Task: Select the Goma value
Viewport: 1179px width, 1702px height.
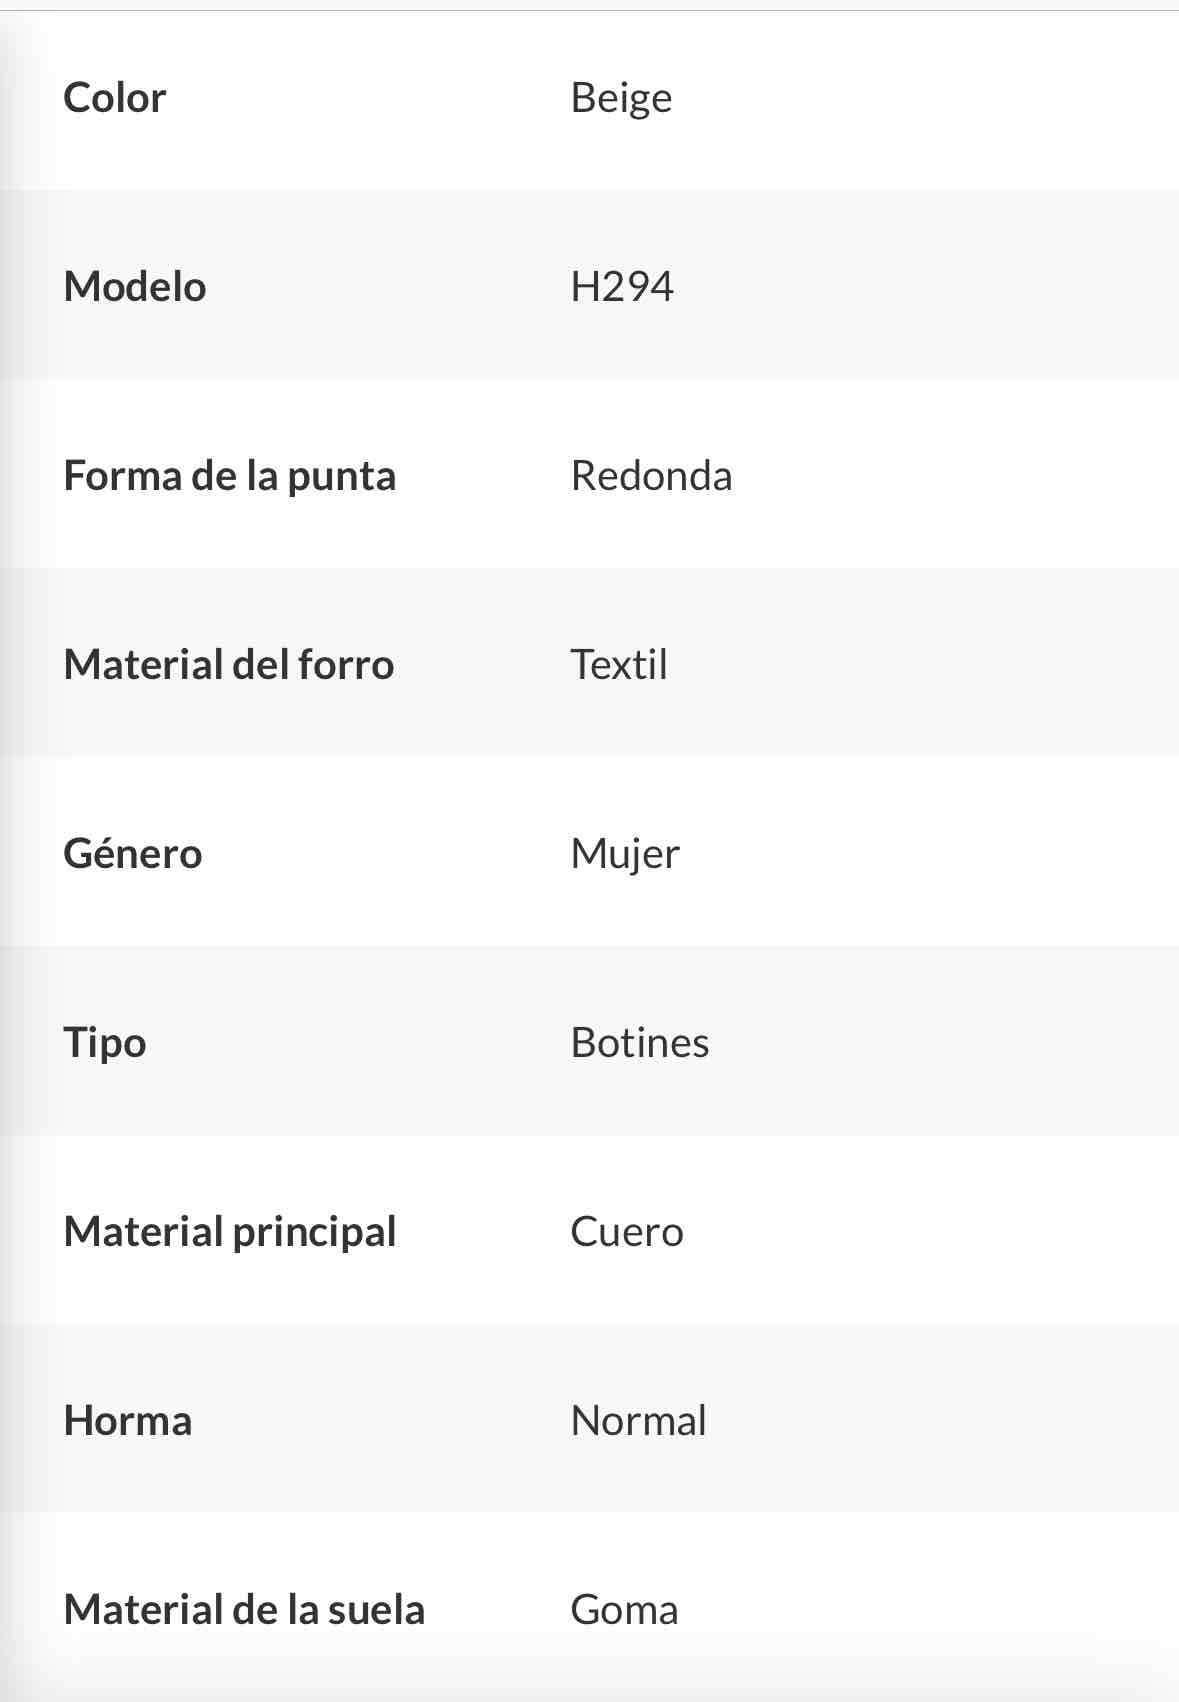Action: pyautogui.click(x=624, y=1610)
